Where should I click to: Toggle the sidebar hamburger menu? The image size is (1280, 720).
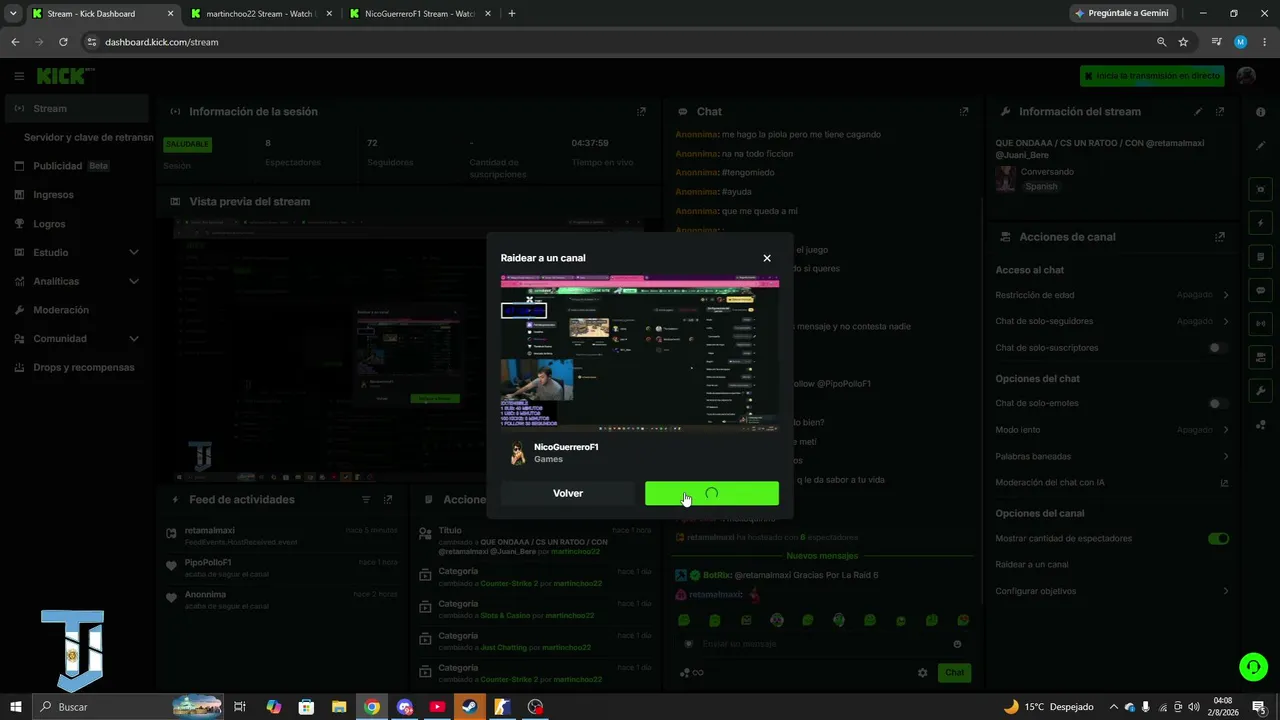pyautogui.click(x=19, y=76)
